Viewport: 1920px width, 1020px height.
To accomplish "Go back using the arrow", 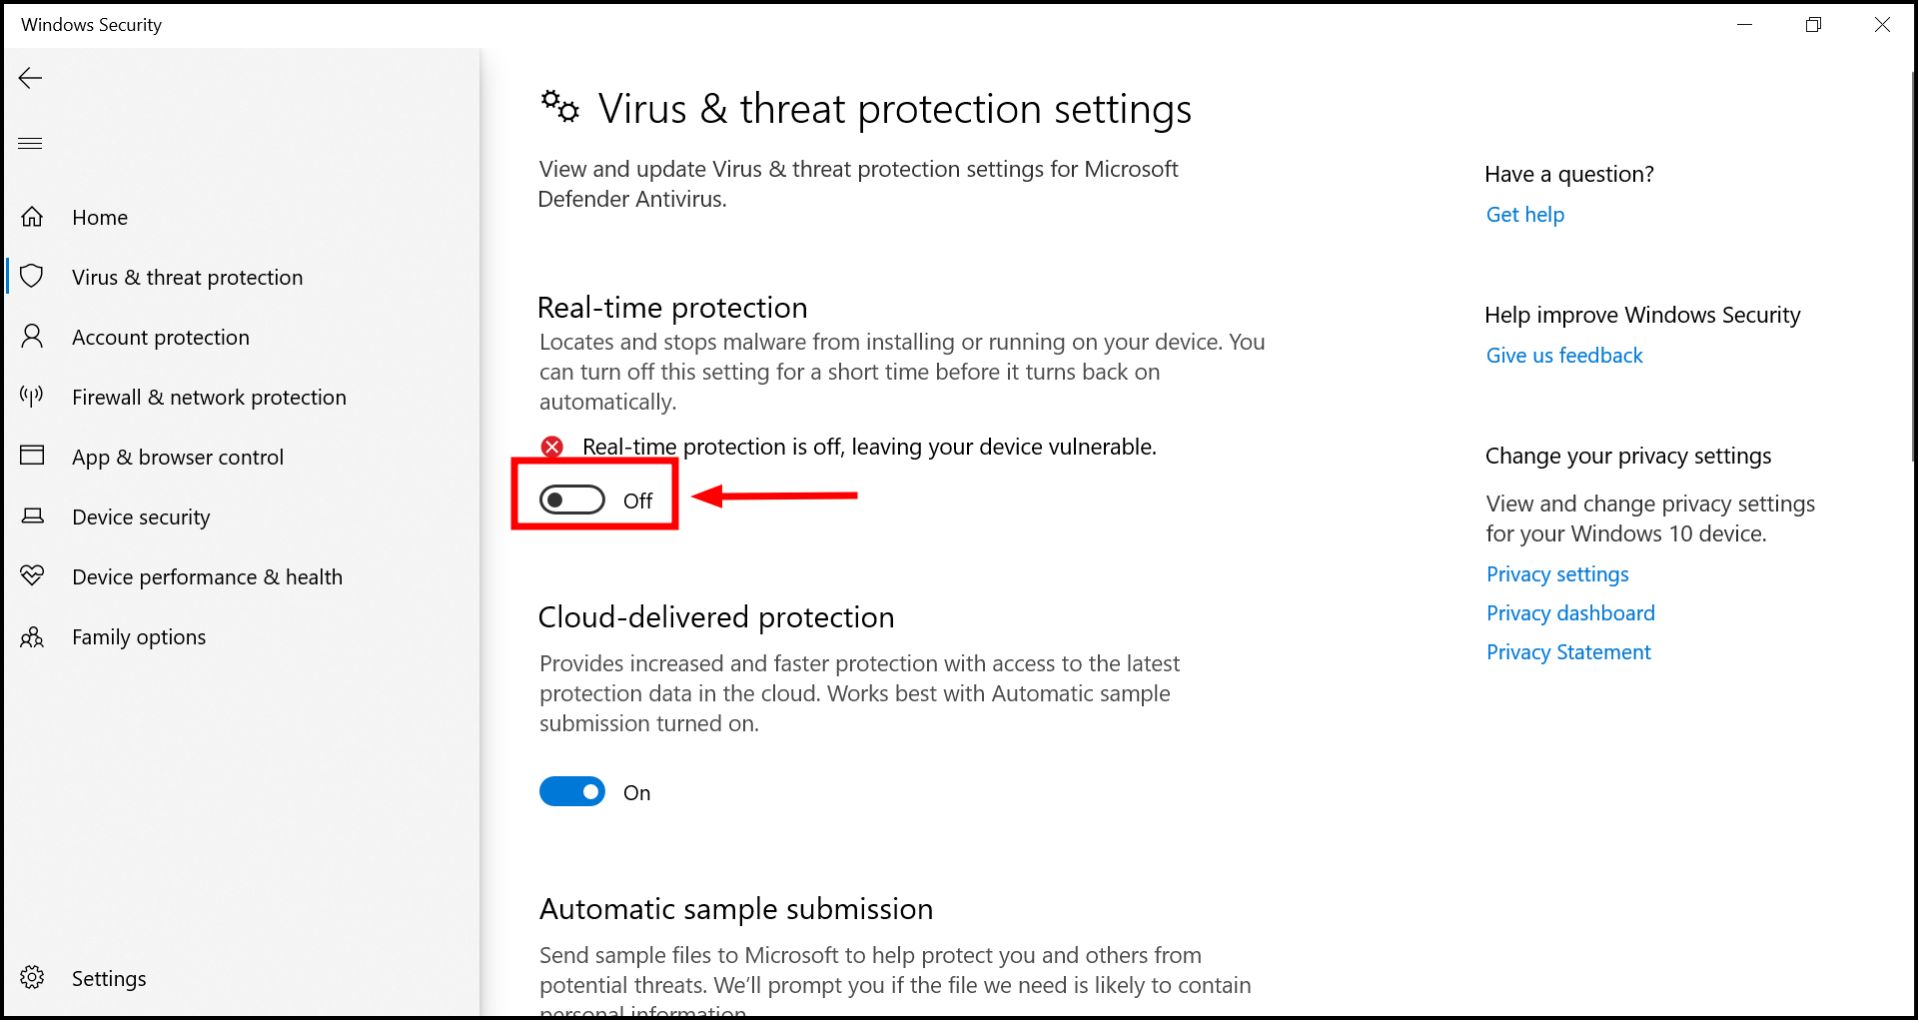I will [31, 78].
